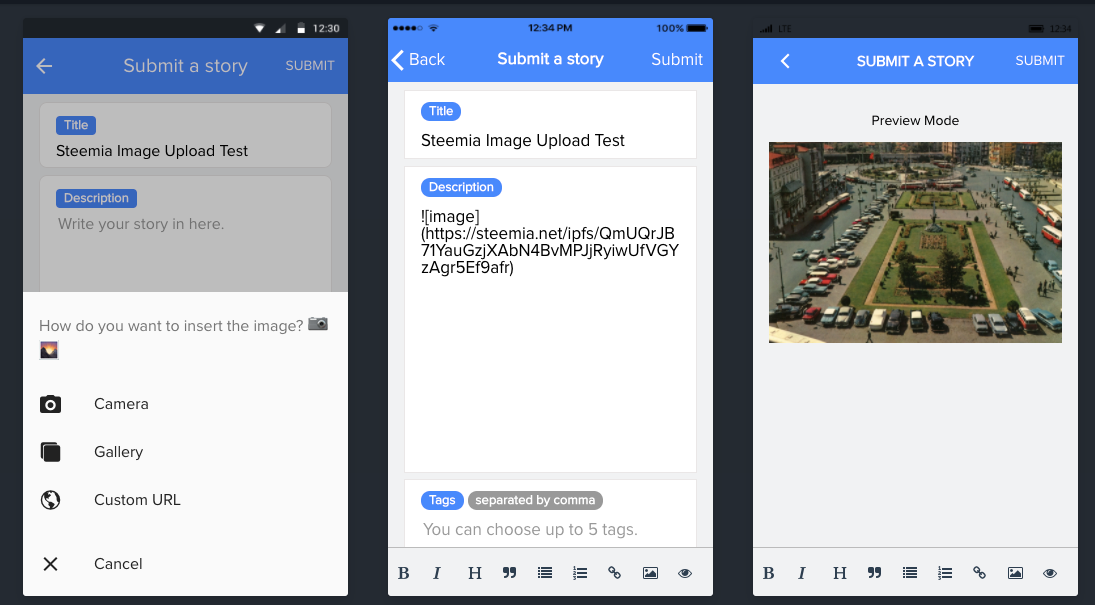
Task: Insert numbered list in the middle toolbar
Action: click(580, 573)
